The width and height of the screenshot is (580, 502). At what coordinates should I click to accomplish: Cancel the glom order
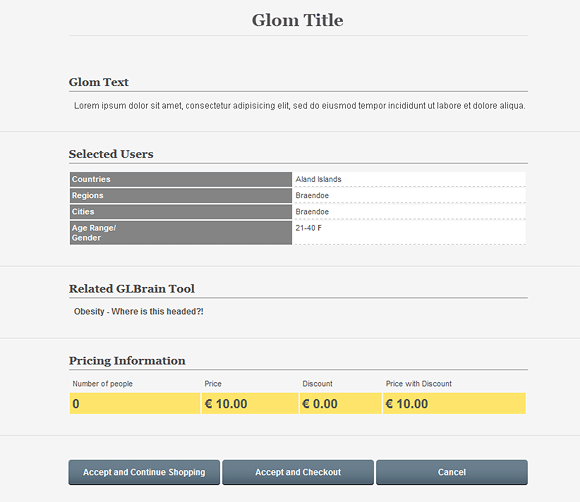click(452, 472)
